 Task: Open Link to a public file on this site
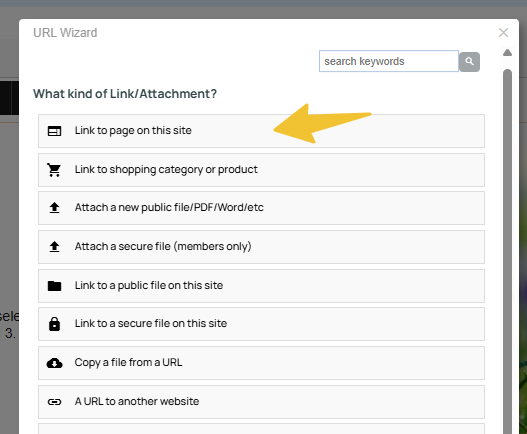coord(261,286)
